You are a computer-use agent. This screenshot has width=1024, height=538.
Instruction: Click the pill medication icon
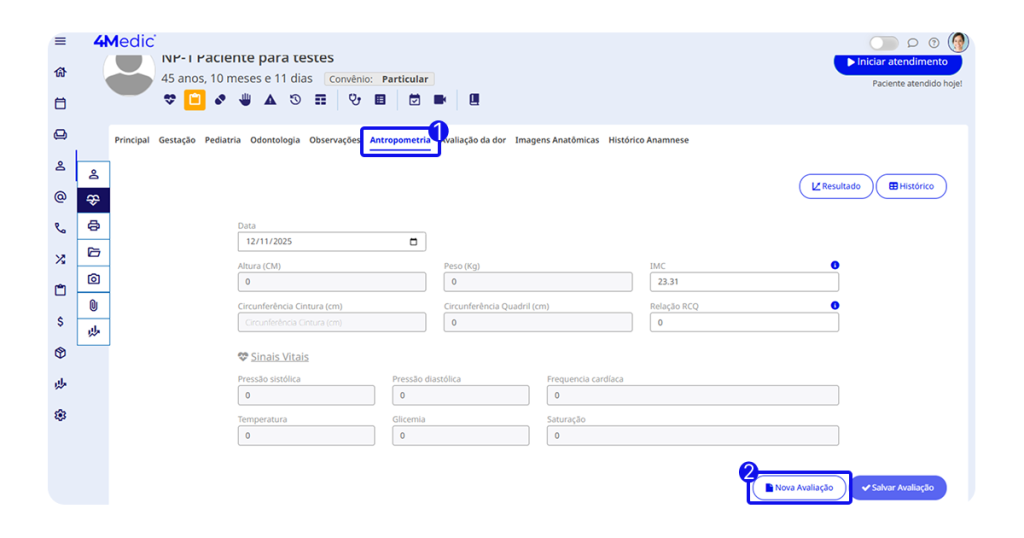(220, 100)
